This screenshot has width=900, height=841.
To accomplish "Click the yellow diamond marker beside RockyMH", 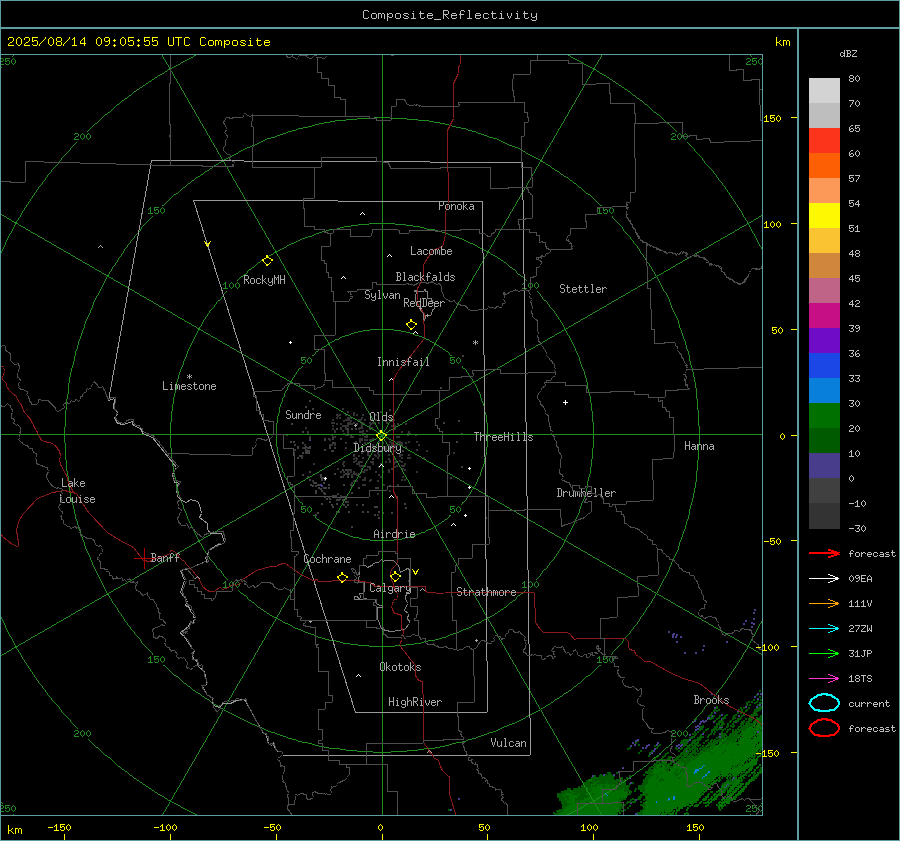I will click(267, 261).
